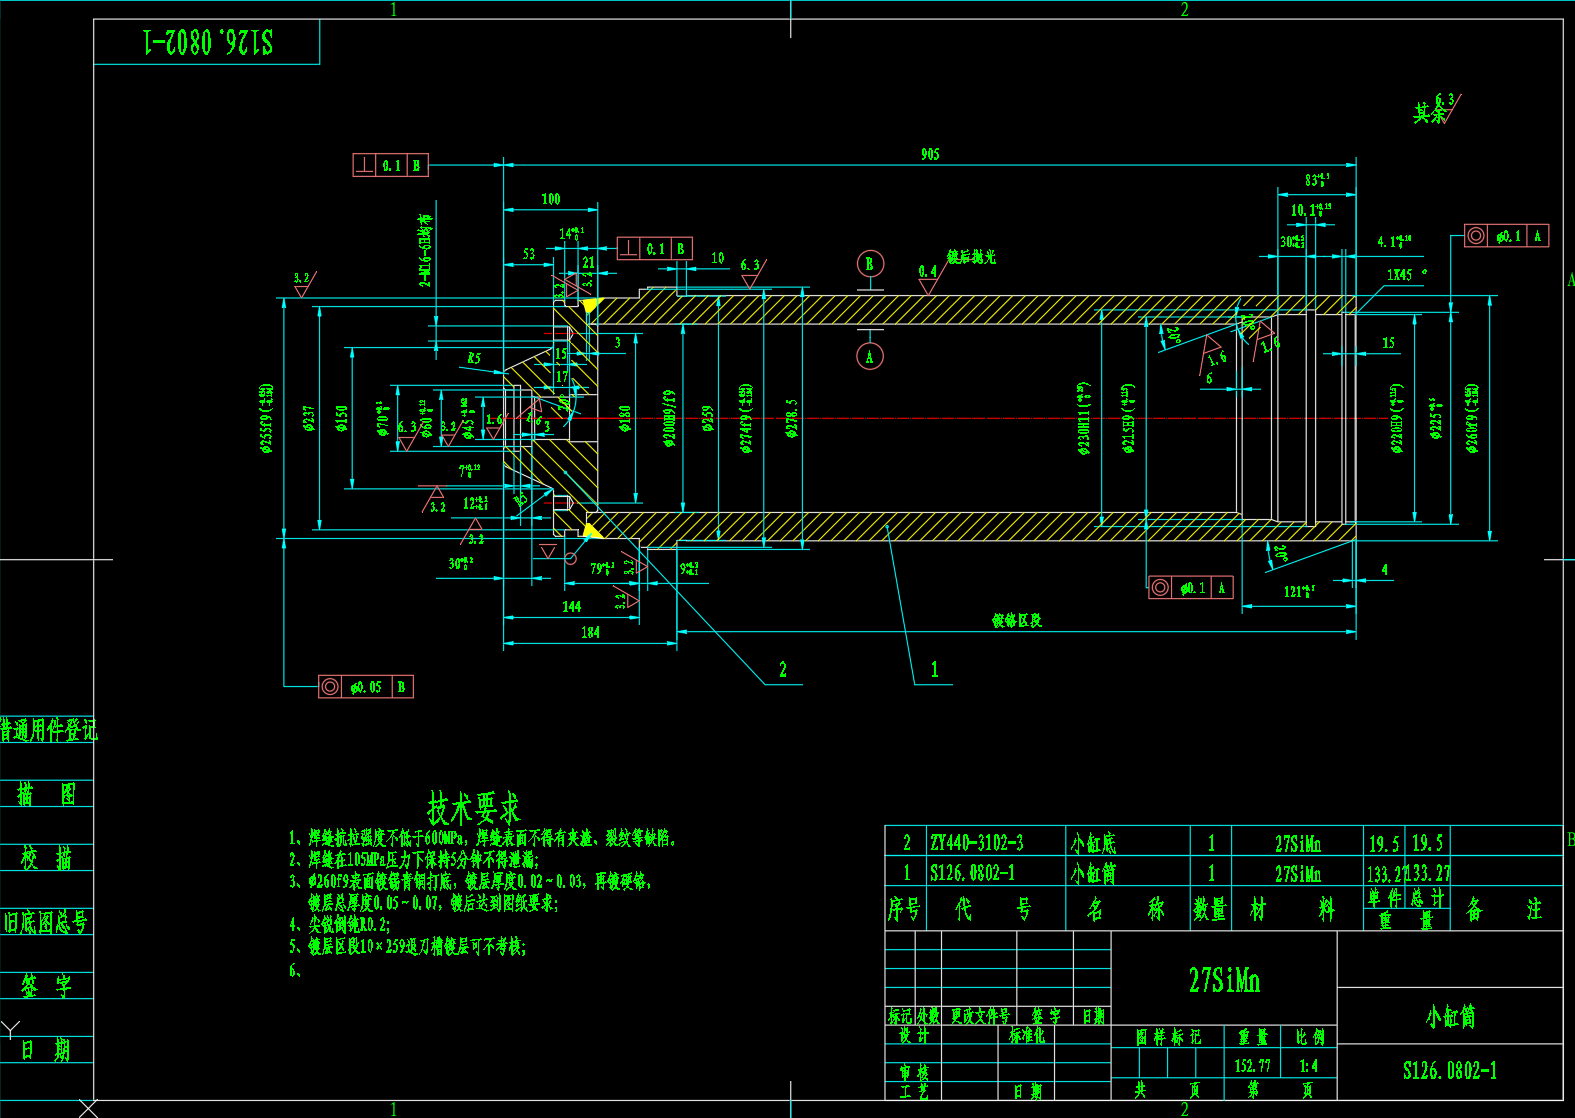Click the 152.77 weight value
This screenshot has height=1118, width=1575.
coord(1252,1066)
